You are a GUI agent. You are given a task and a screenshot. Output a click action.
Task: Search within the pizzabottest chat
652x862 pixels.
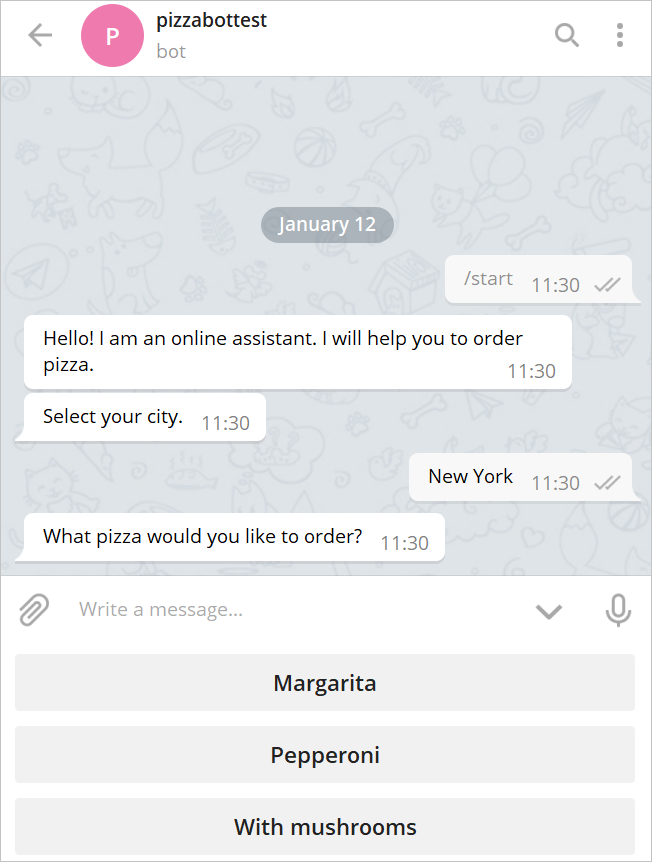pyautogui.click(x=567, y=36)
